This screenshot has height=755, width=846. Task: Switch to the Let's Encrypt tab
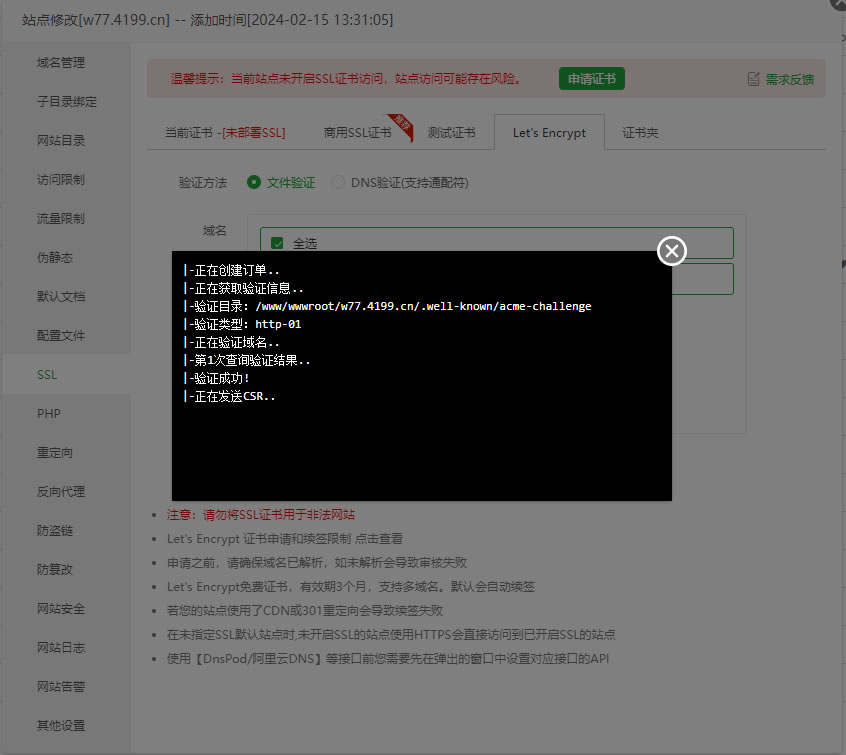549,131
